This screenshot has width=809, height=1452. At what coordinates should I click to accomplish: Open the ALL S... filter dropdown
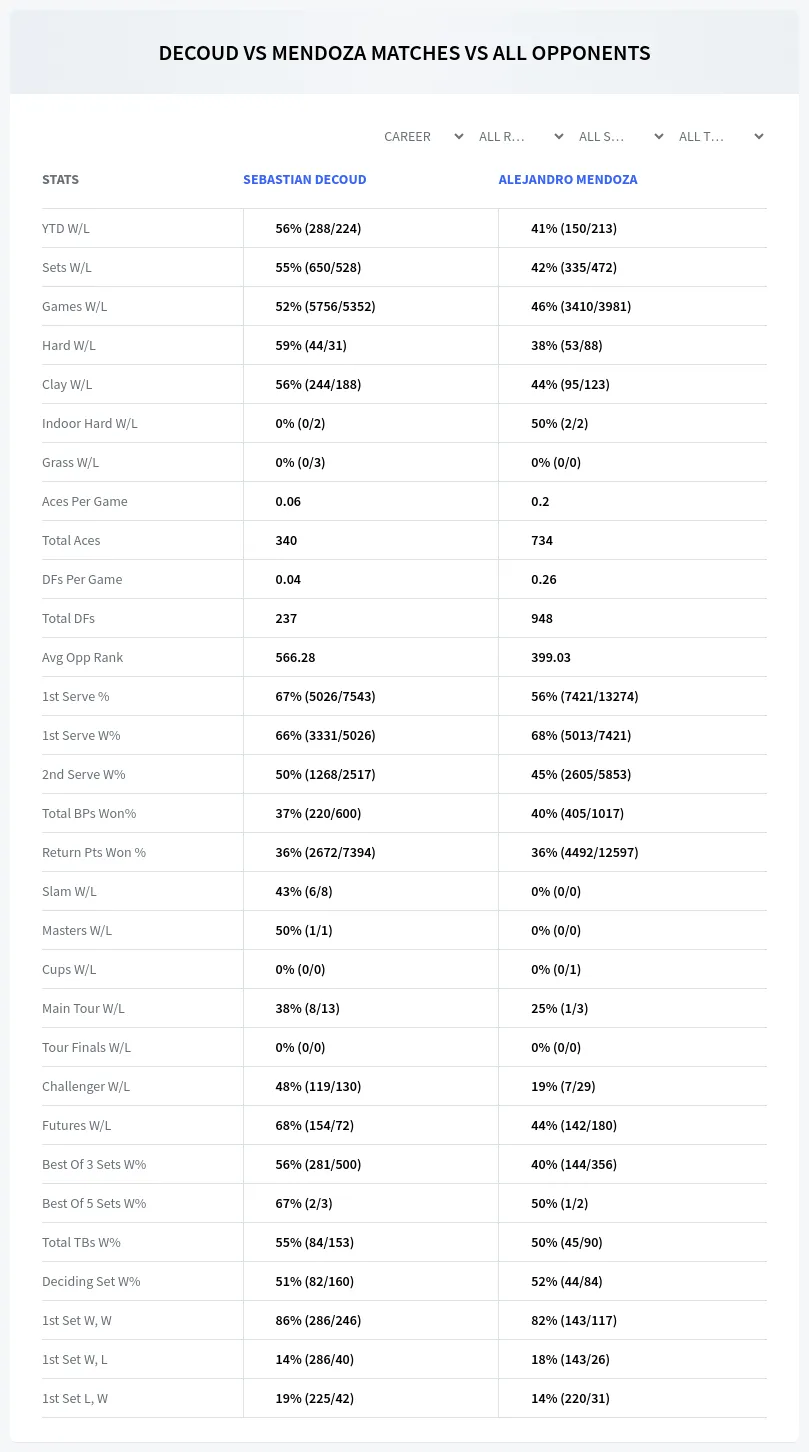tap(621, 136)
